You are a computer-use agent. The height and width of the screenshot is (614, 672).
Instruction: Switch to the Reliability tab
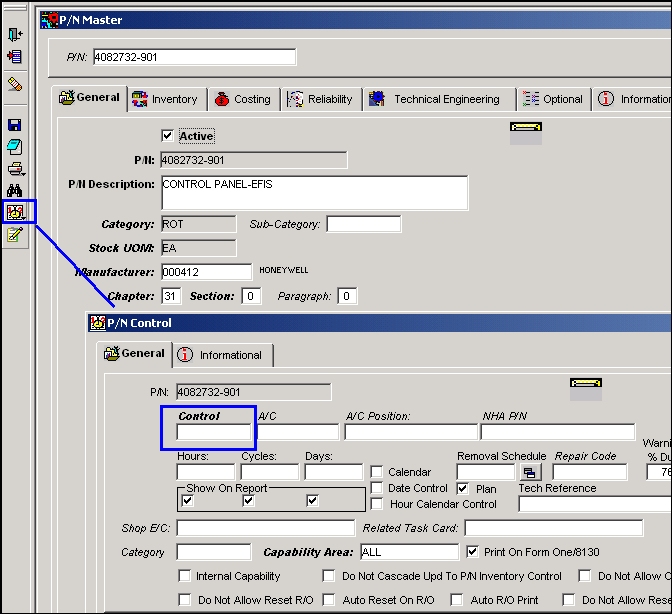point(321,99)
